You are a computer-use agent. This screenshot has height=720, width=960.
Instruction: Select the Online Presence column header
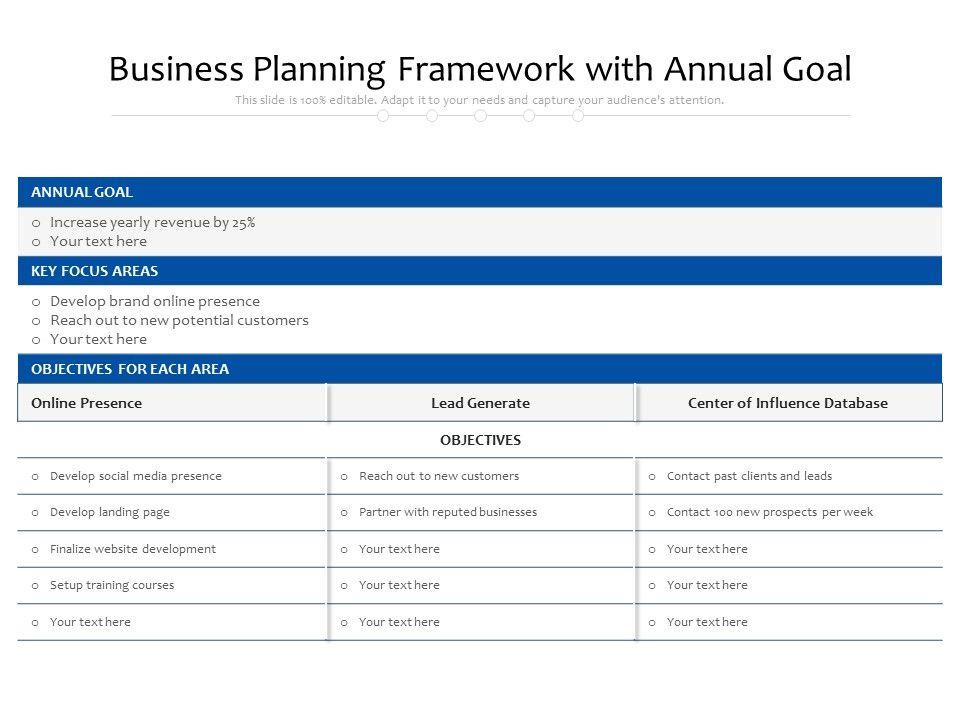(87, 403)
